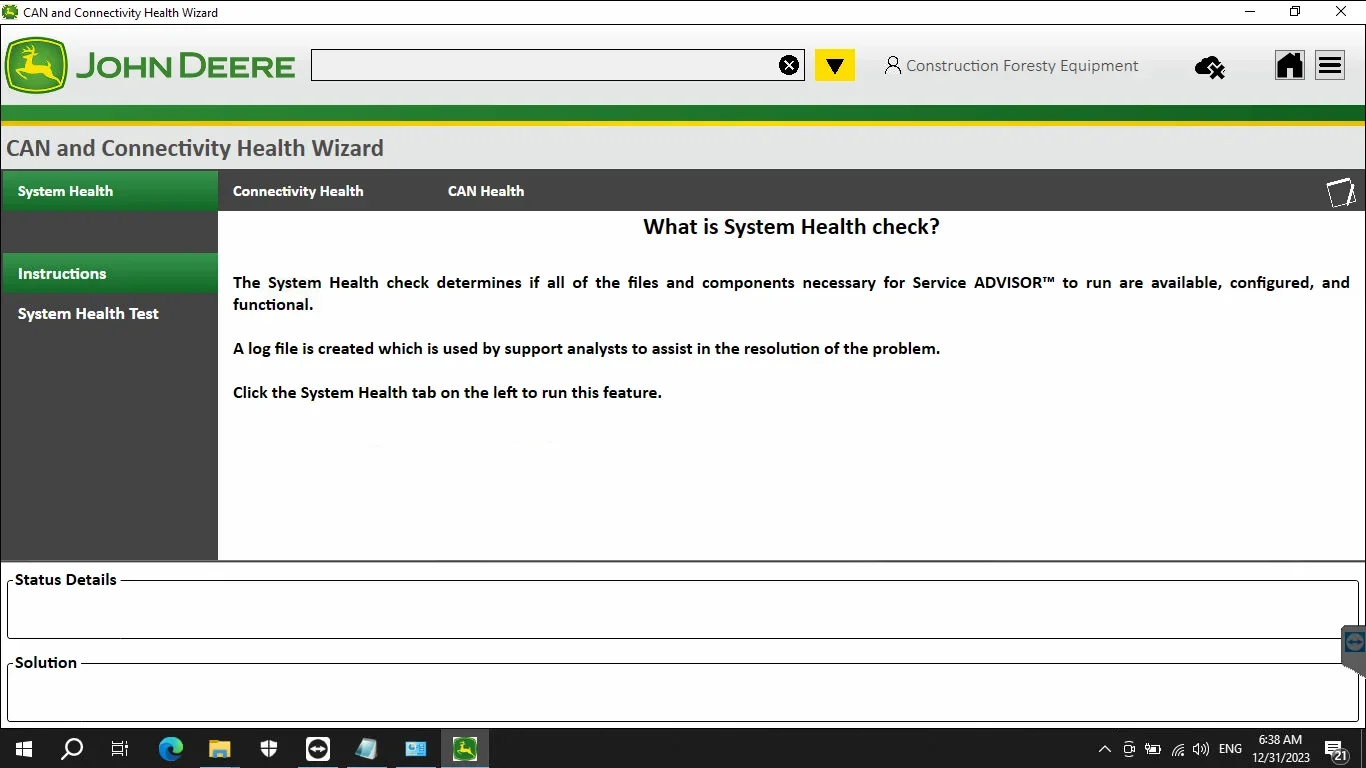Screen dimensions: 1366x768
Task: Click the 'Solution' label
Action: pos(46,663)
